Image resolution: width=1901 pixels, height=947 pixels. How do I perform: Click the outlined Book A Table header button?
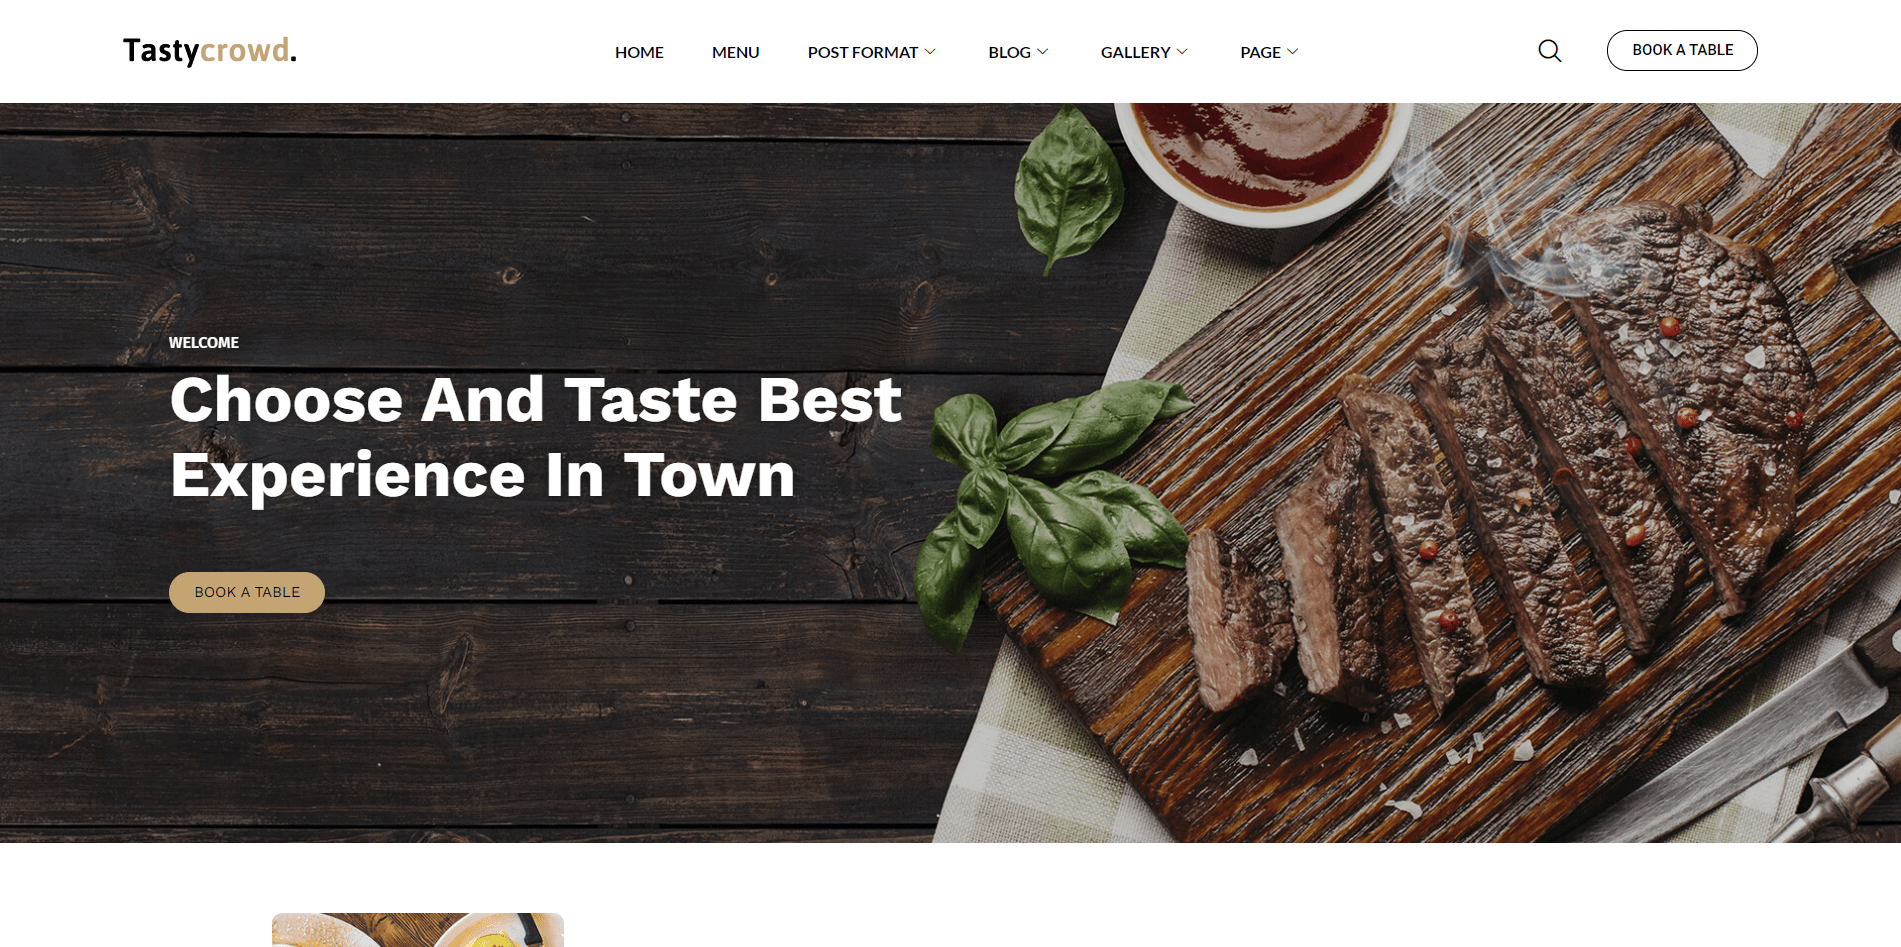(1682, 50)
